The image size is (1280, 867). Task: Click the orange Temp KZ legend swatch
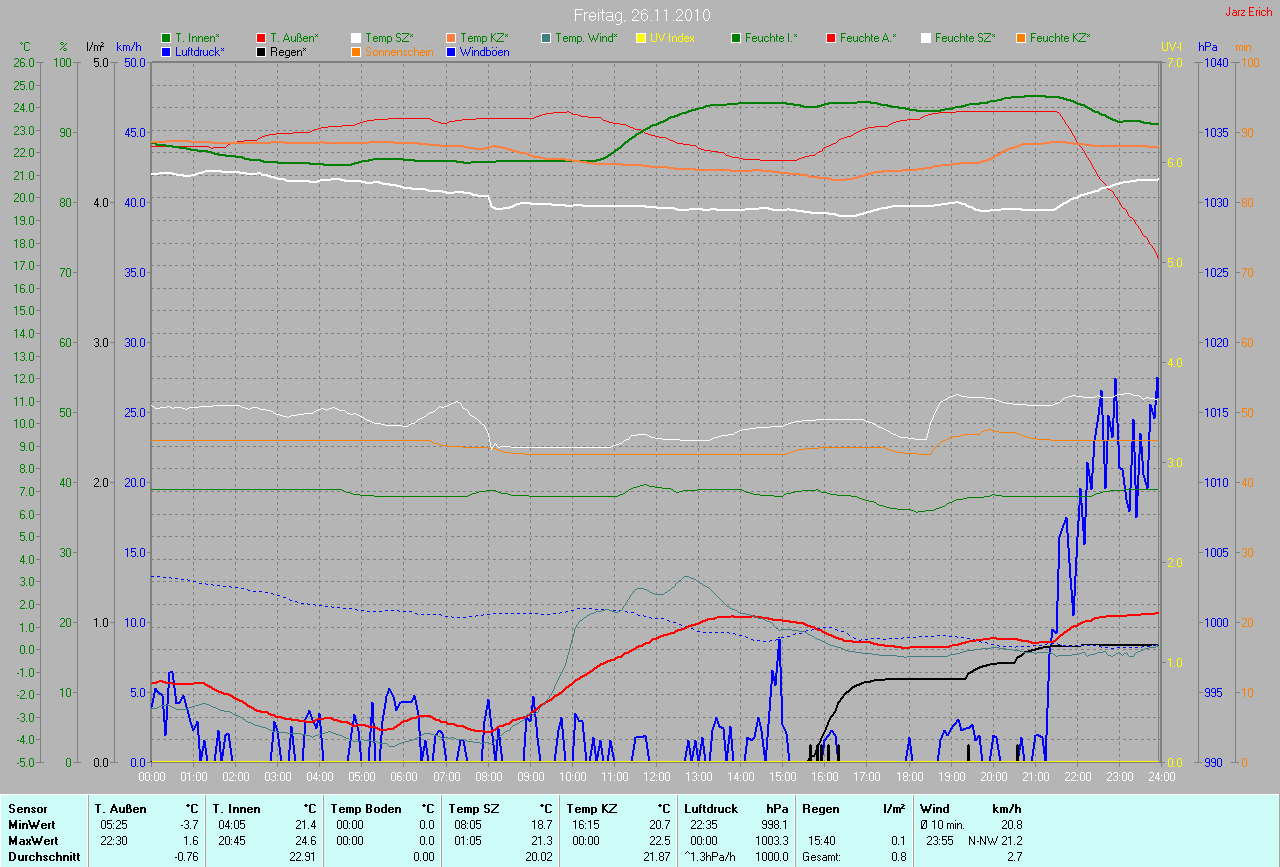click(x=451, y=38)
